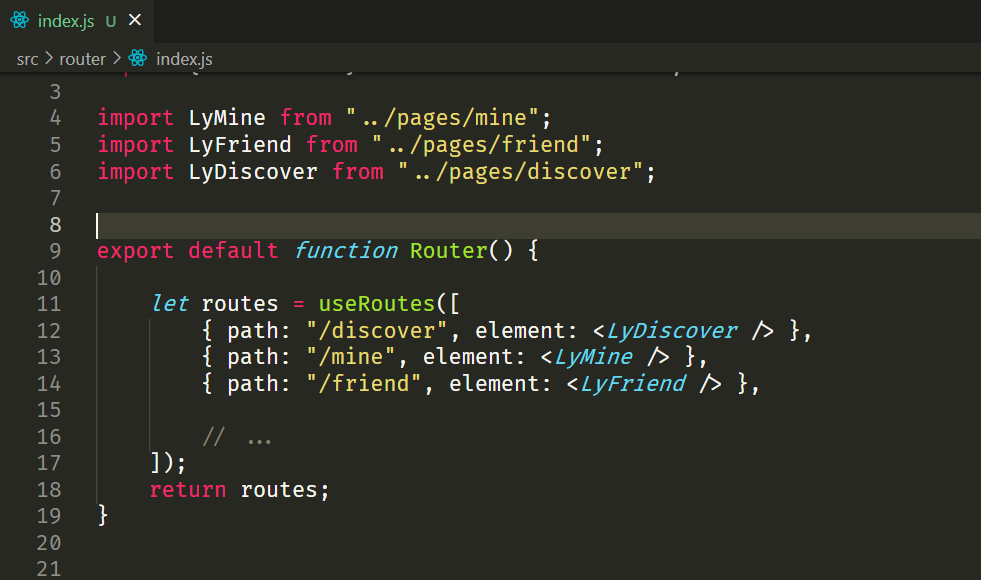Click the untracked 'U' git status marker
This screenshot has width=981, height=580.
(111, 22)
